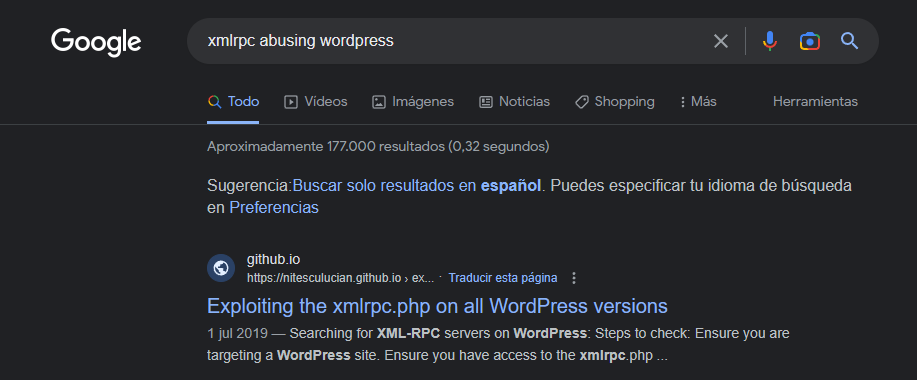Click the Google logo
Screen dimensions: 917x380
(x=96, y=42)
